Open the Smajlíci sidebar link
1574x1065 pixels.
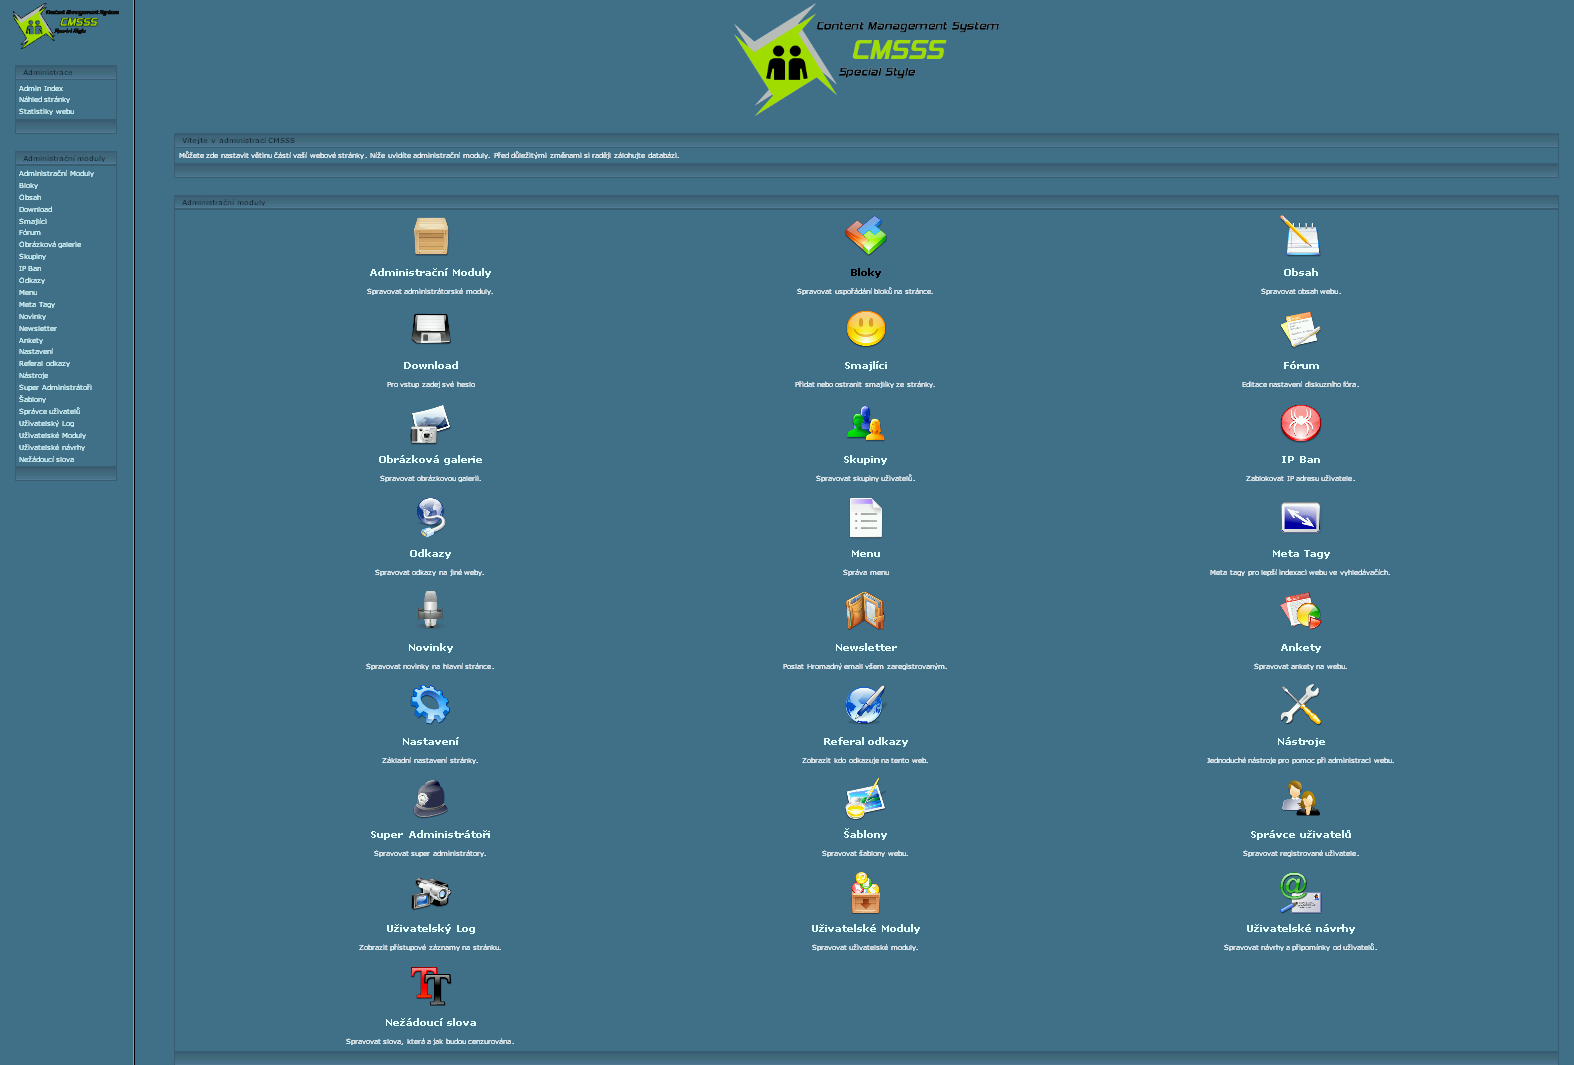[x=33, y=222]
